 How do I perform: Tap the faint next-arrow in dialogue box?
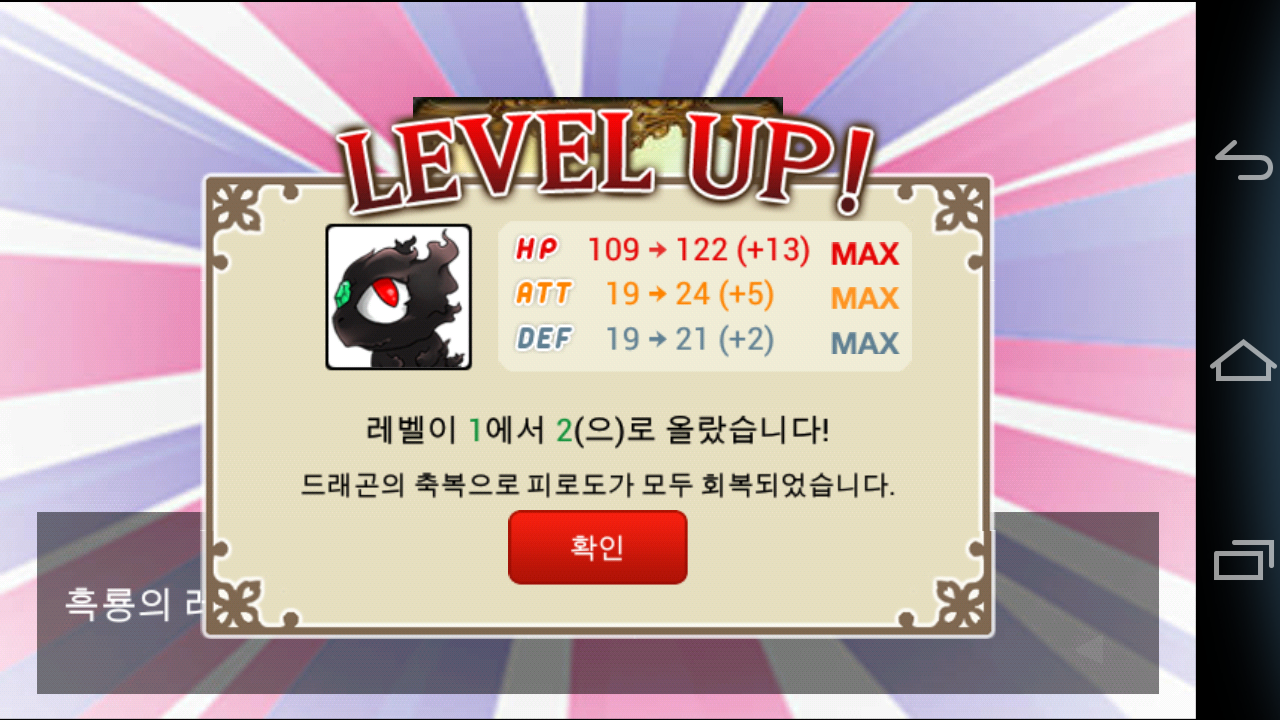(x=1089, y=651)
